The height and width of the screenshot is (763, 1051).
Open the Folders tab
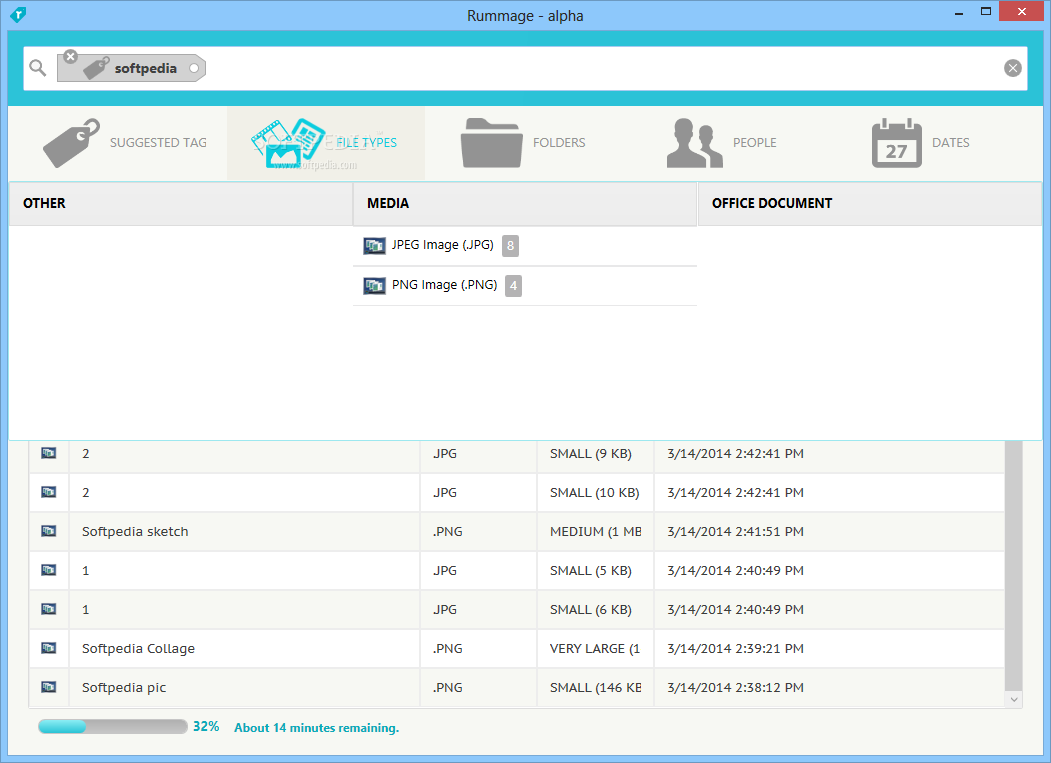pyautogui.click(x=524, y=143)
